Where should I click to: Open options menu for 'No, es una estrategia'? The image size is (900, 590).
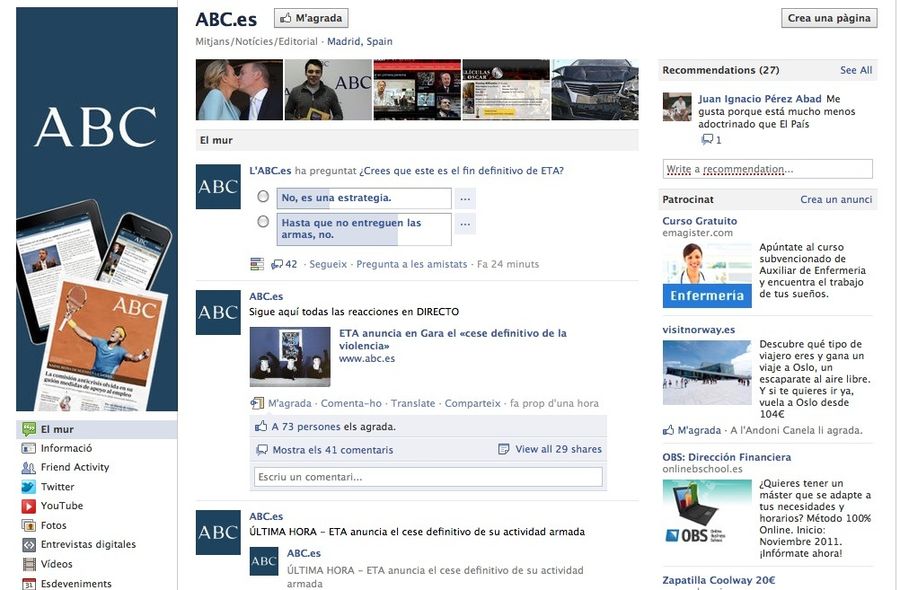(465, 198)
